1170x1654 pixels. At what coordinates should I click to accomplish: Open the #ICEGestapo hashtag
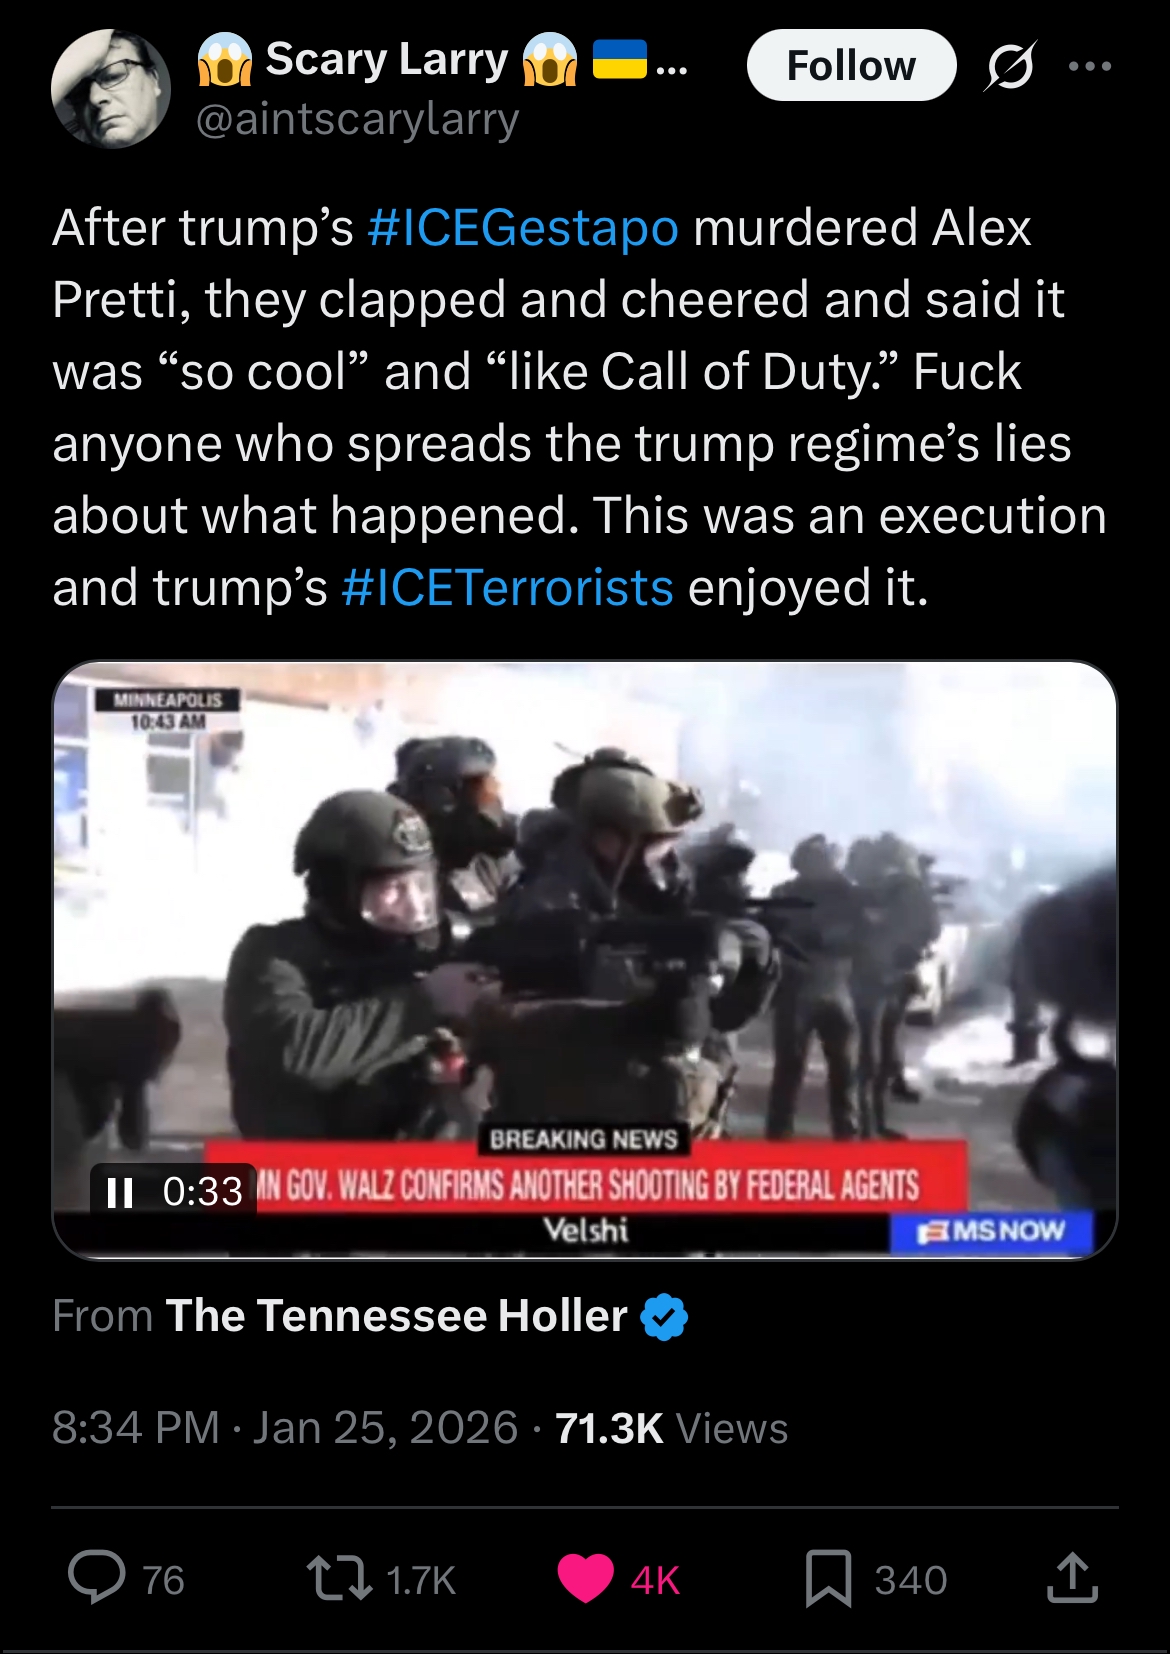click(x=523, y=227)
